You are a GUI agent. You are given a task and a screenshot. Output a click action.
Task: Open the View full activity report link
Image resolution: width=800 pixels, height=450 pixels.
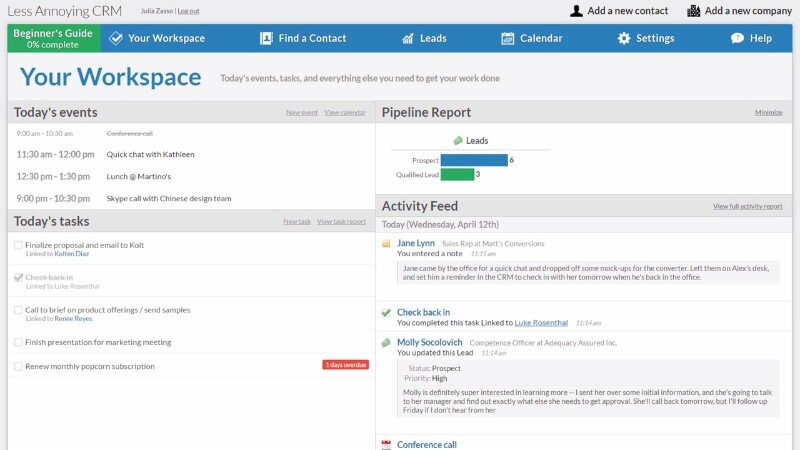[x=747, y=206]
